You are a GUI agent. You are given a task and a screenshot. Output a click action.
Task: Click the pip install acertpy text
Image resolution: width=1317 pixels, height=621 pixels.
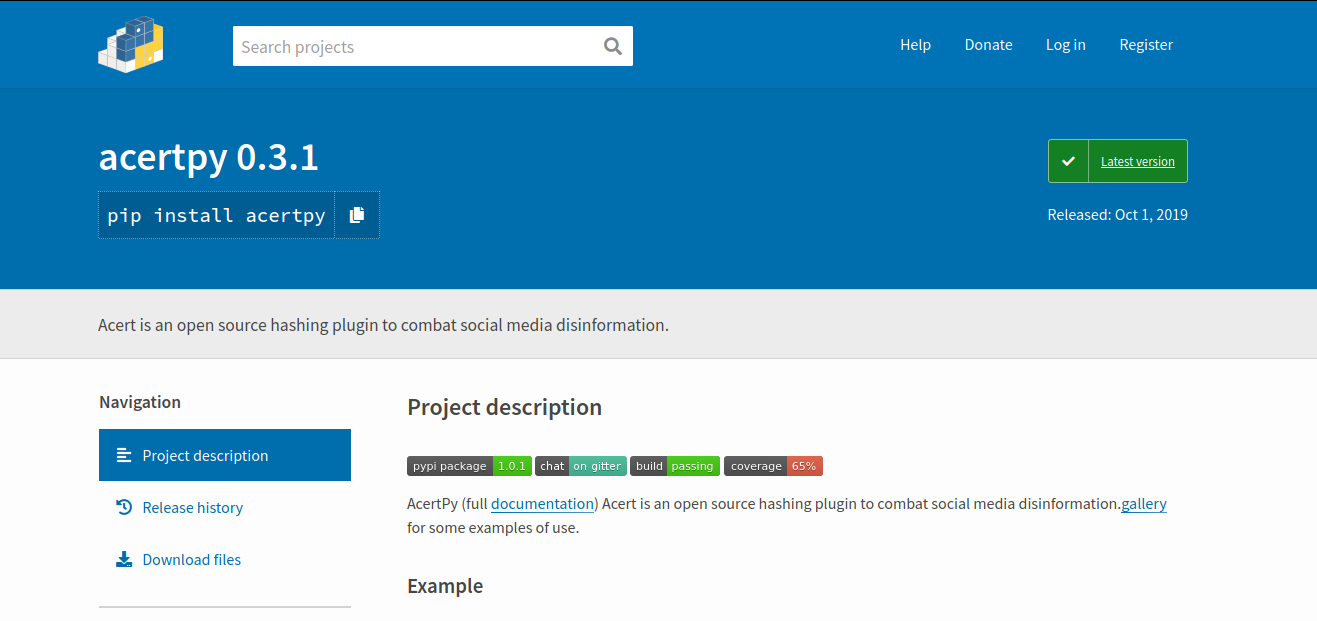pos(216,215)
